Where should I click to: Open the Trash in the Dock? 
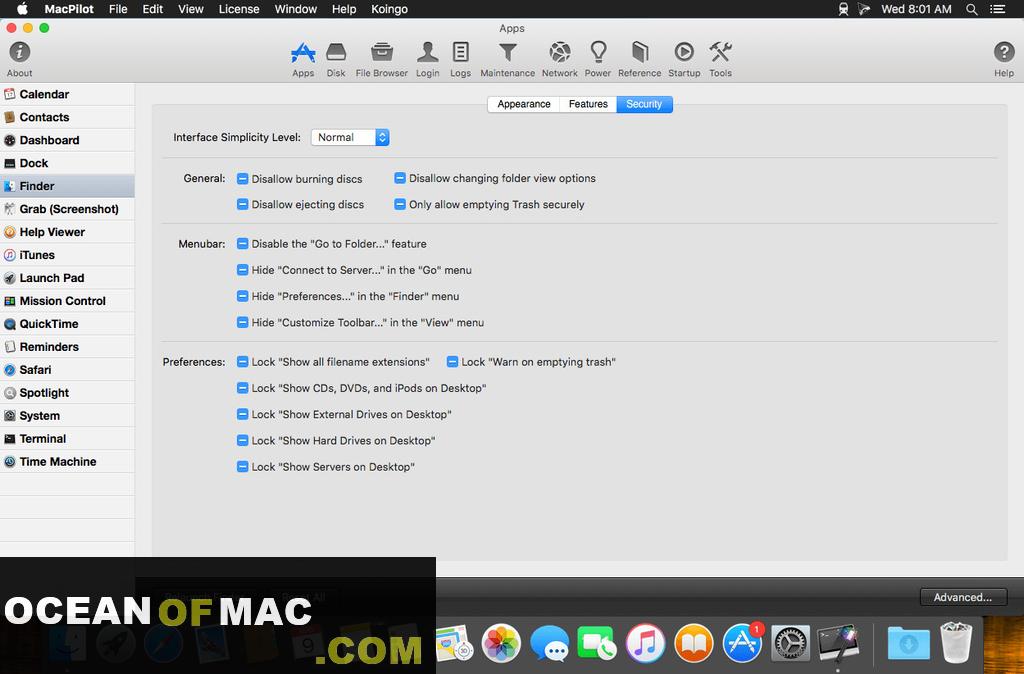point(956,642)
